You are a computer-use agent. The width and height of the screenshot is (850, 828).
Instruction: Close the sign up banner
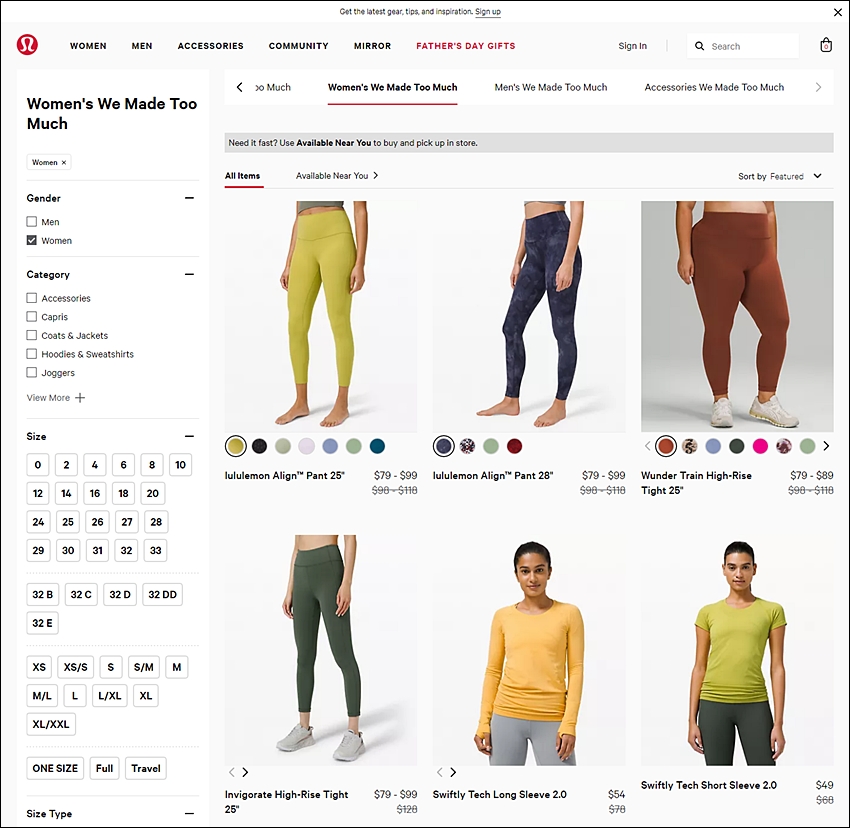click(x=838, y=12)
